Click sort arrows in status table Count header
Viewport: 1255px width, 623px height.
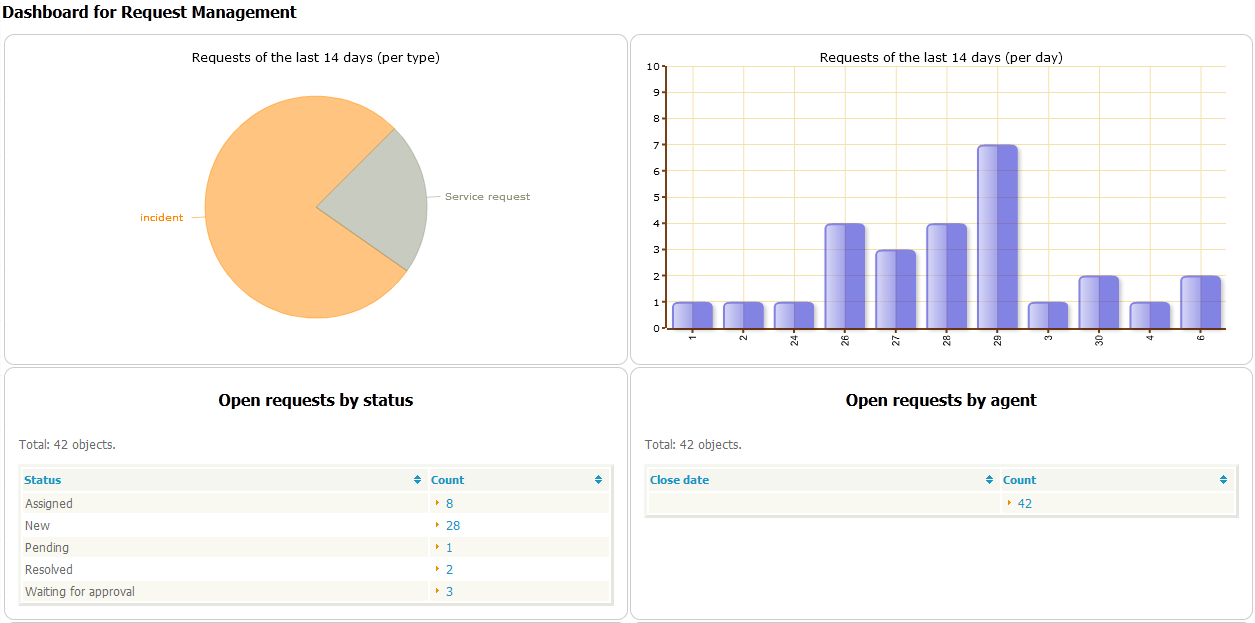click(x=598, y=480)
